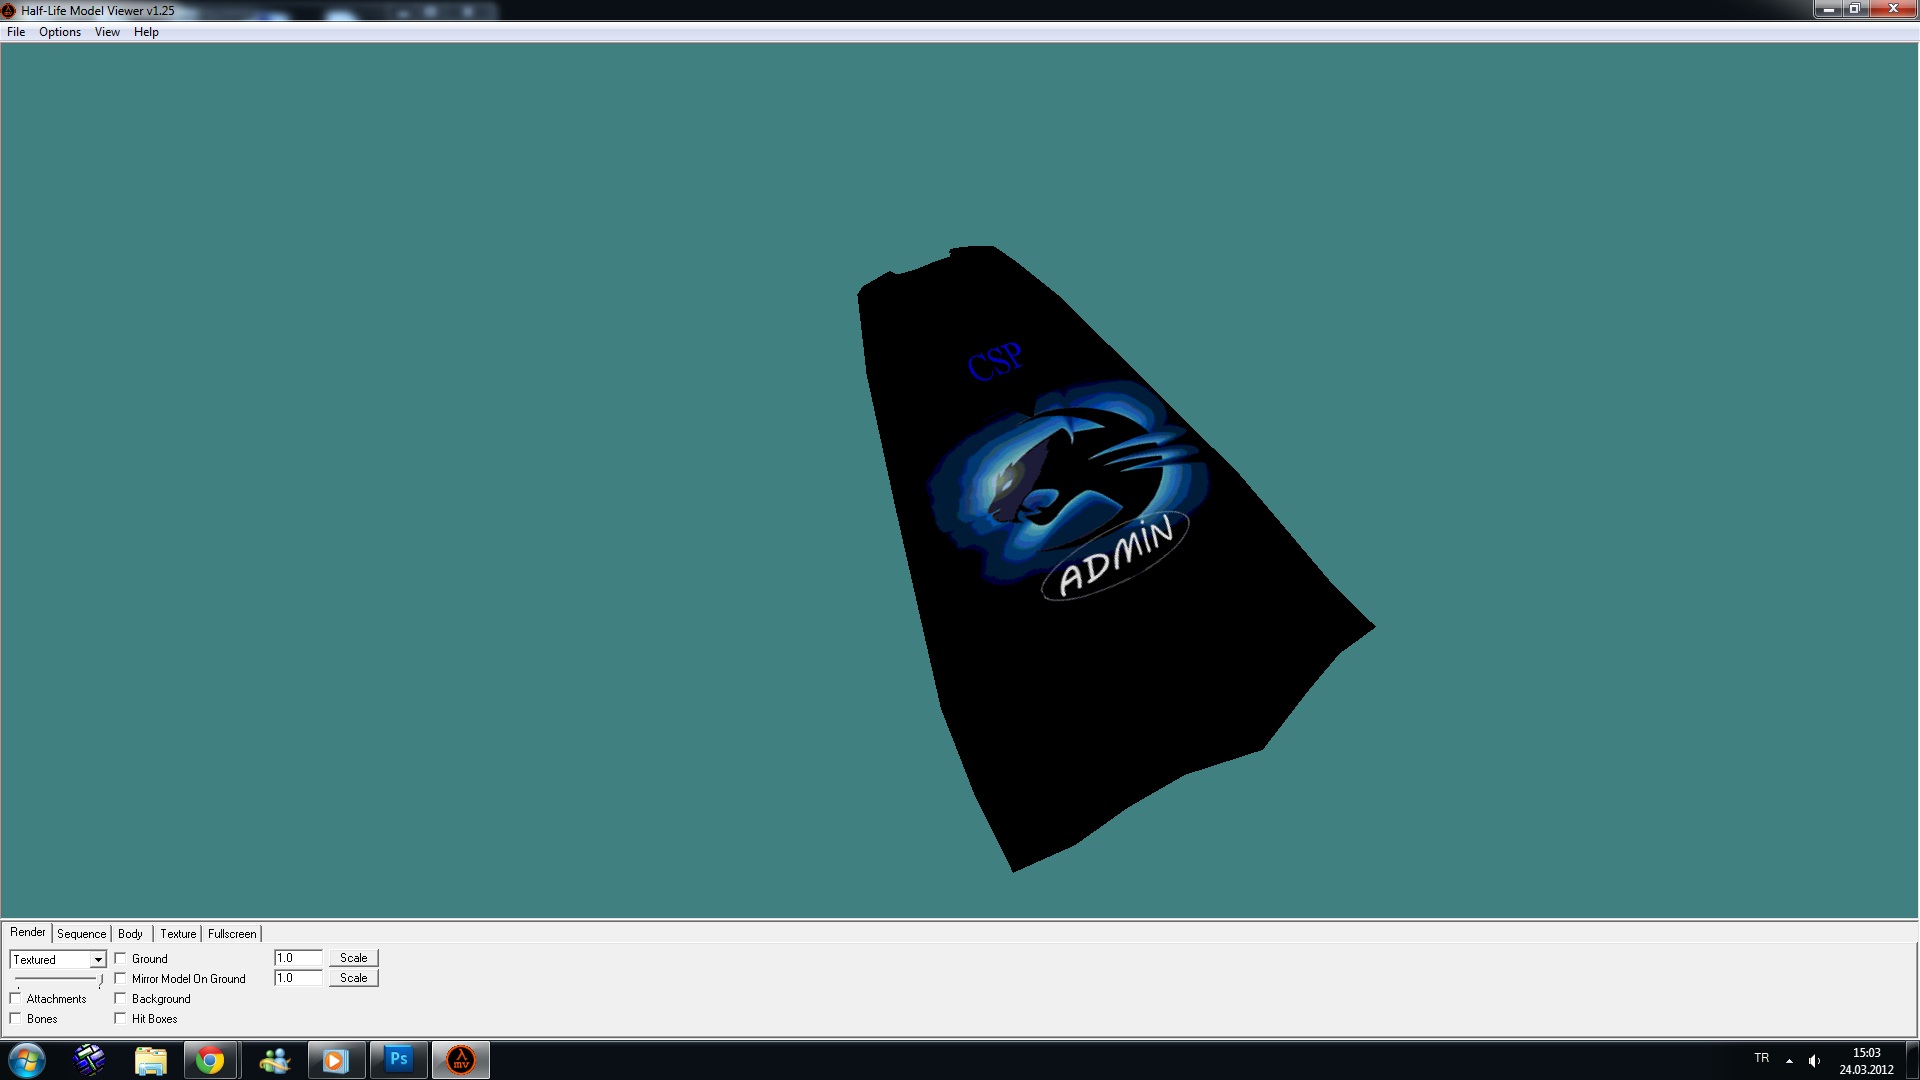Image resolution: width=1920 pixels, height=1080 pixels.
Task: Click the volume speaker tray icon
Action: click(x=1814, y=1061)
